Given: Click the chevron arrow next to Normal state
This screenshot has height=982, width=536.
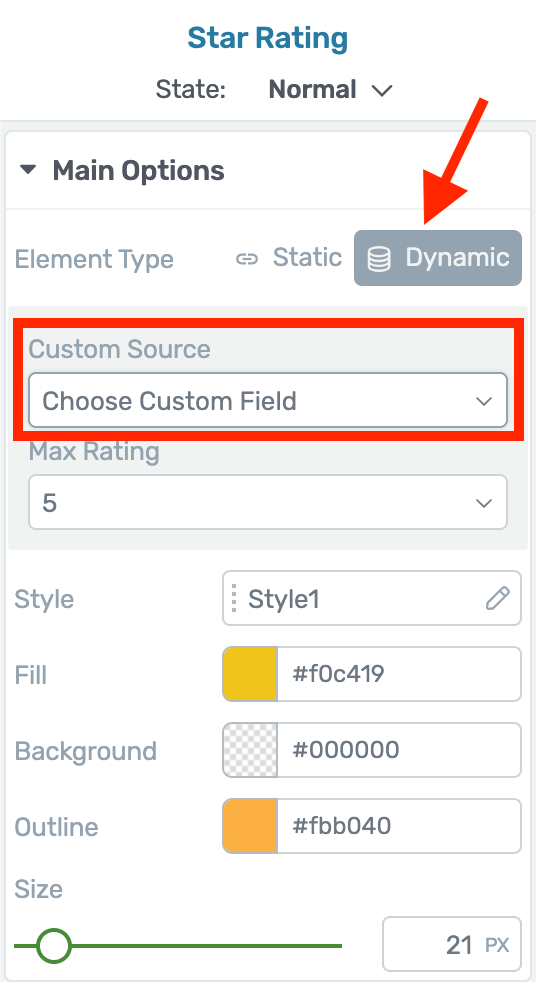Looking at the screenshot, I should tap(382, 90).
